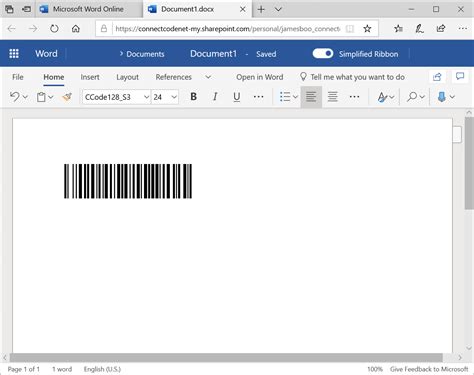
Task: Click the Bullets list icon
Action: coord(285,97)
